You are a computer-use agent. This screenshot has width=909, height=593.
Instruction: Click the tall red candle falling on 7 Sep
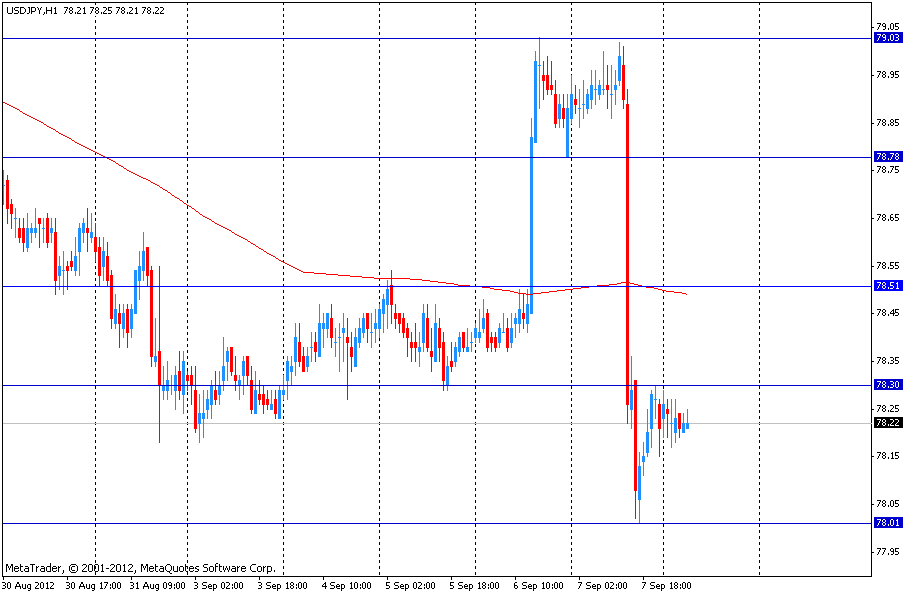pos(627,255)
